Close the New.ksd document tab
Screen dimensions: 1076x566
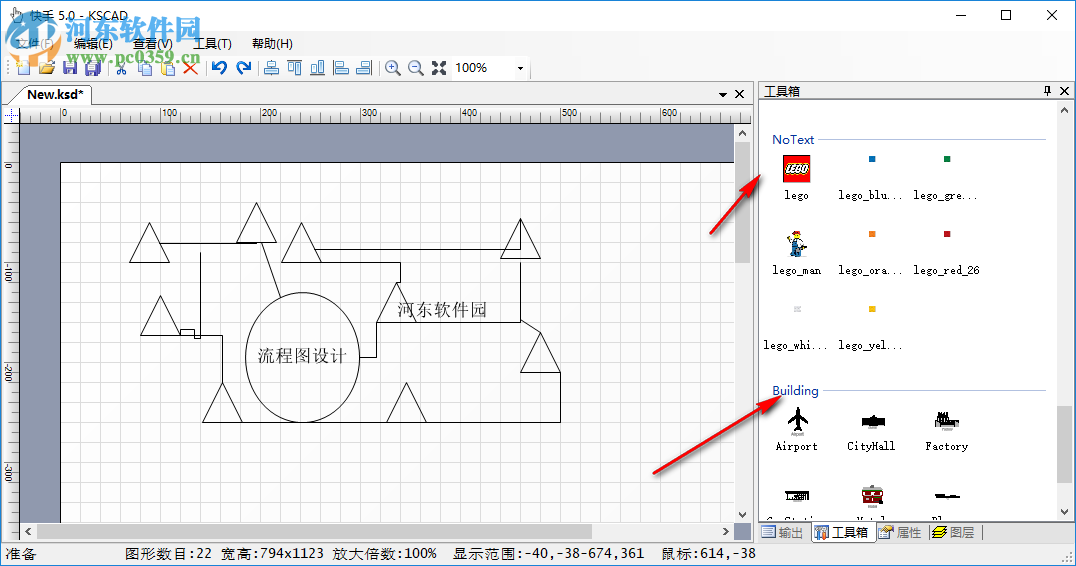(x=739, y=94)
